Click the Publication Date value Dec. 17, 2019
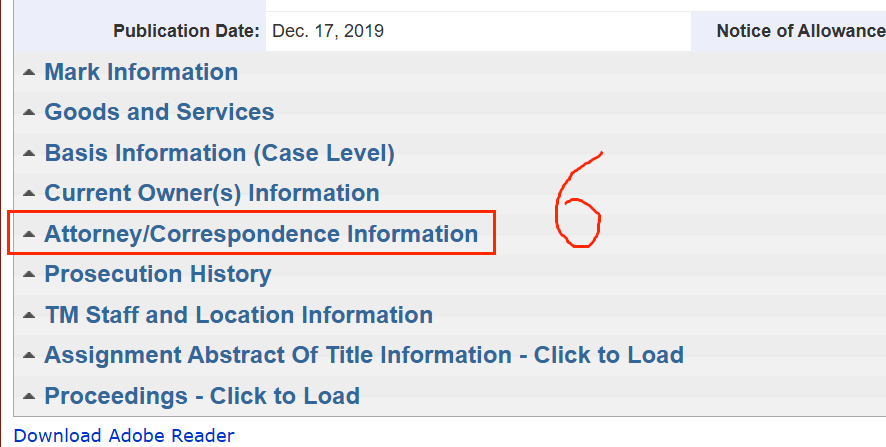Viewport: 886px width, 447px height. (328, 31)
